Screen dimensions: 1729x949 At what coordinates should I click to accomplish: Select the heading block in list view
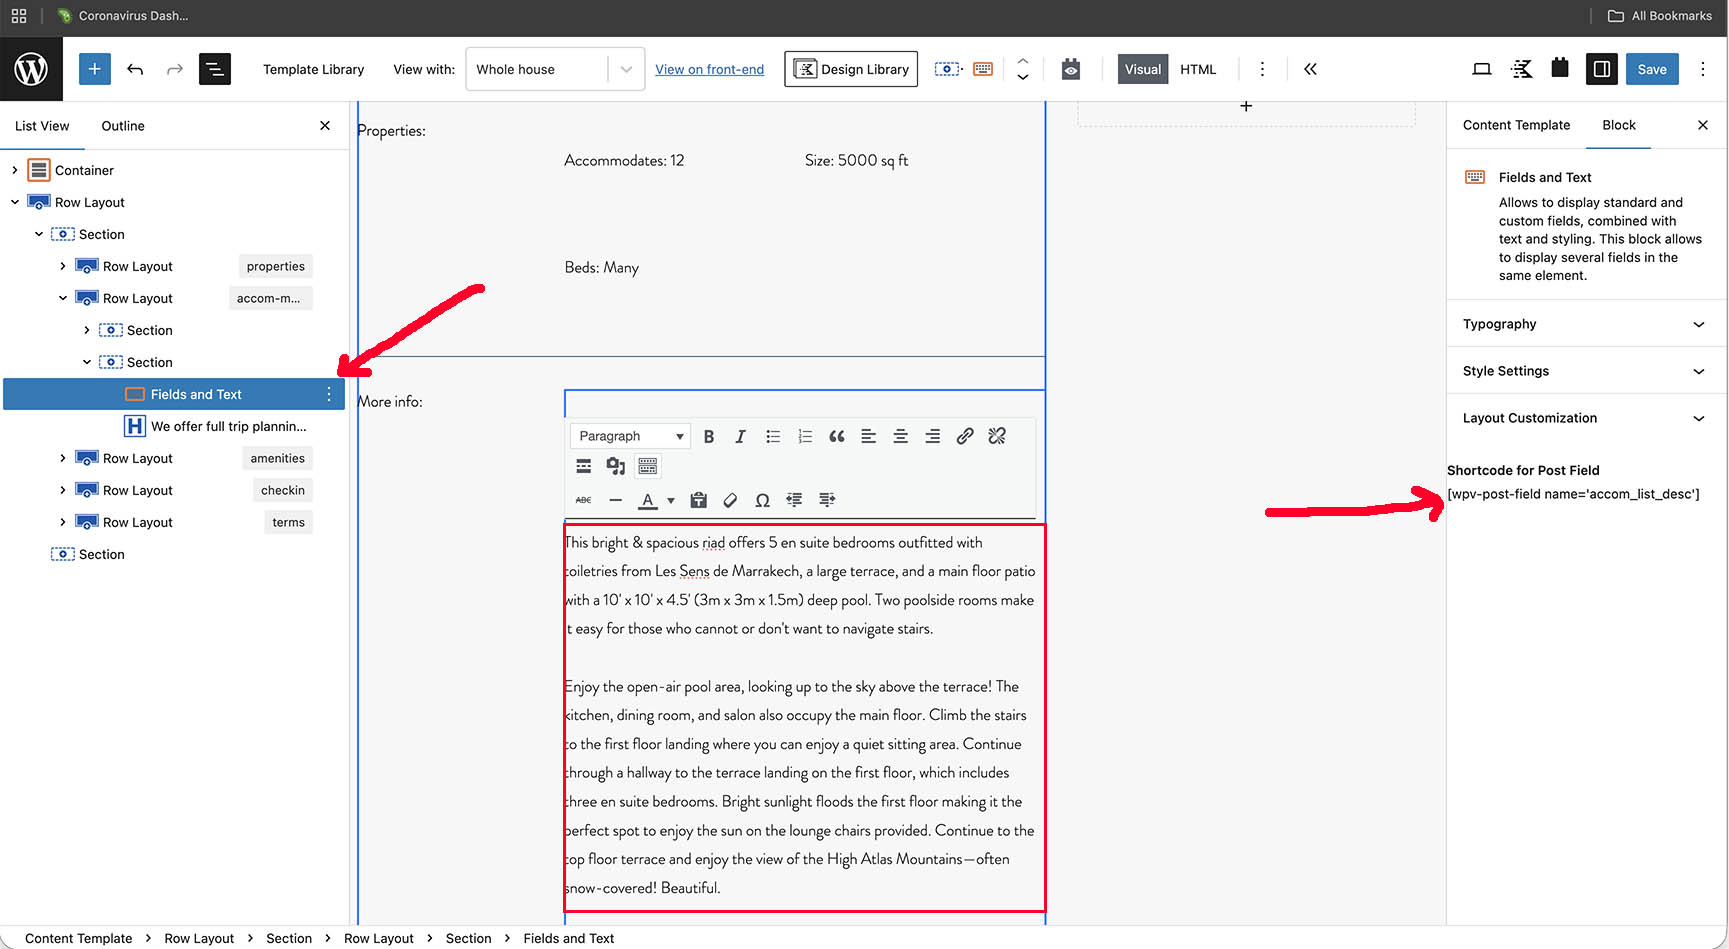point(228,426)
